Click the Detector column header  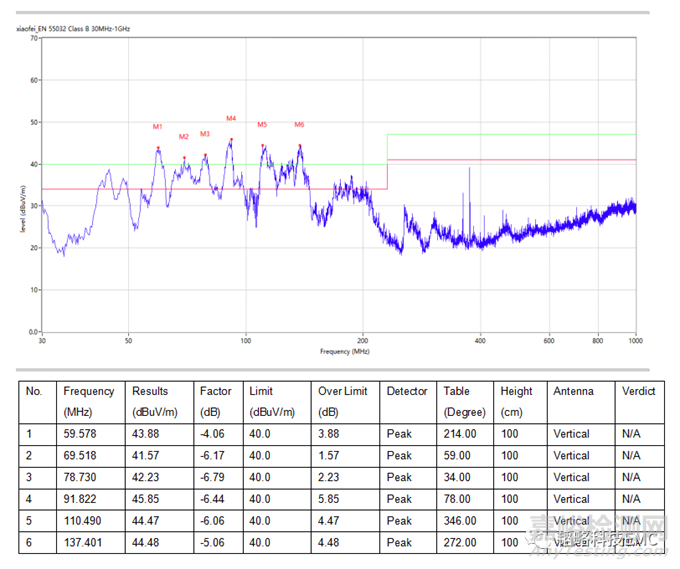(x=407, y=391)
